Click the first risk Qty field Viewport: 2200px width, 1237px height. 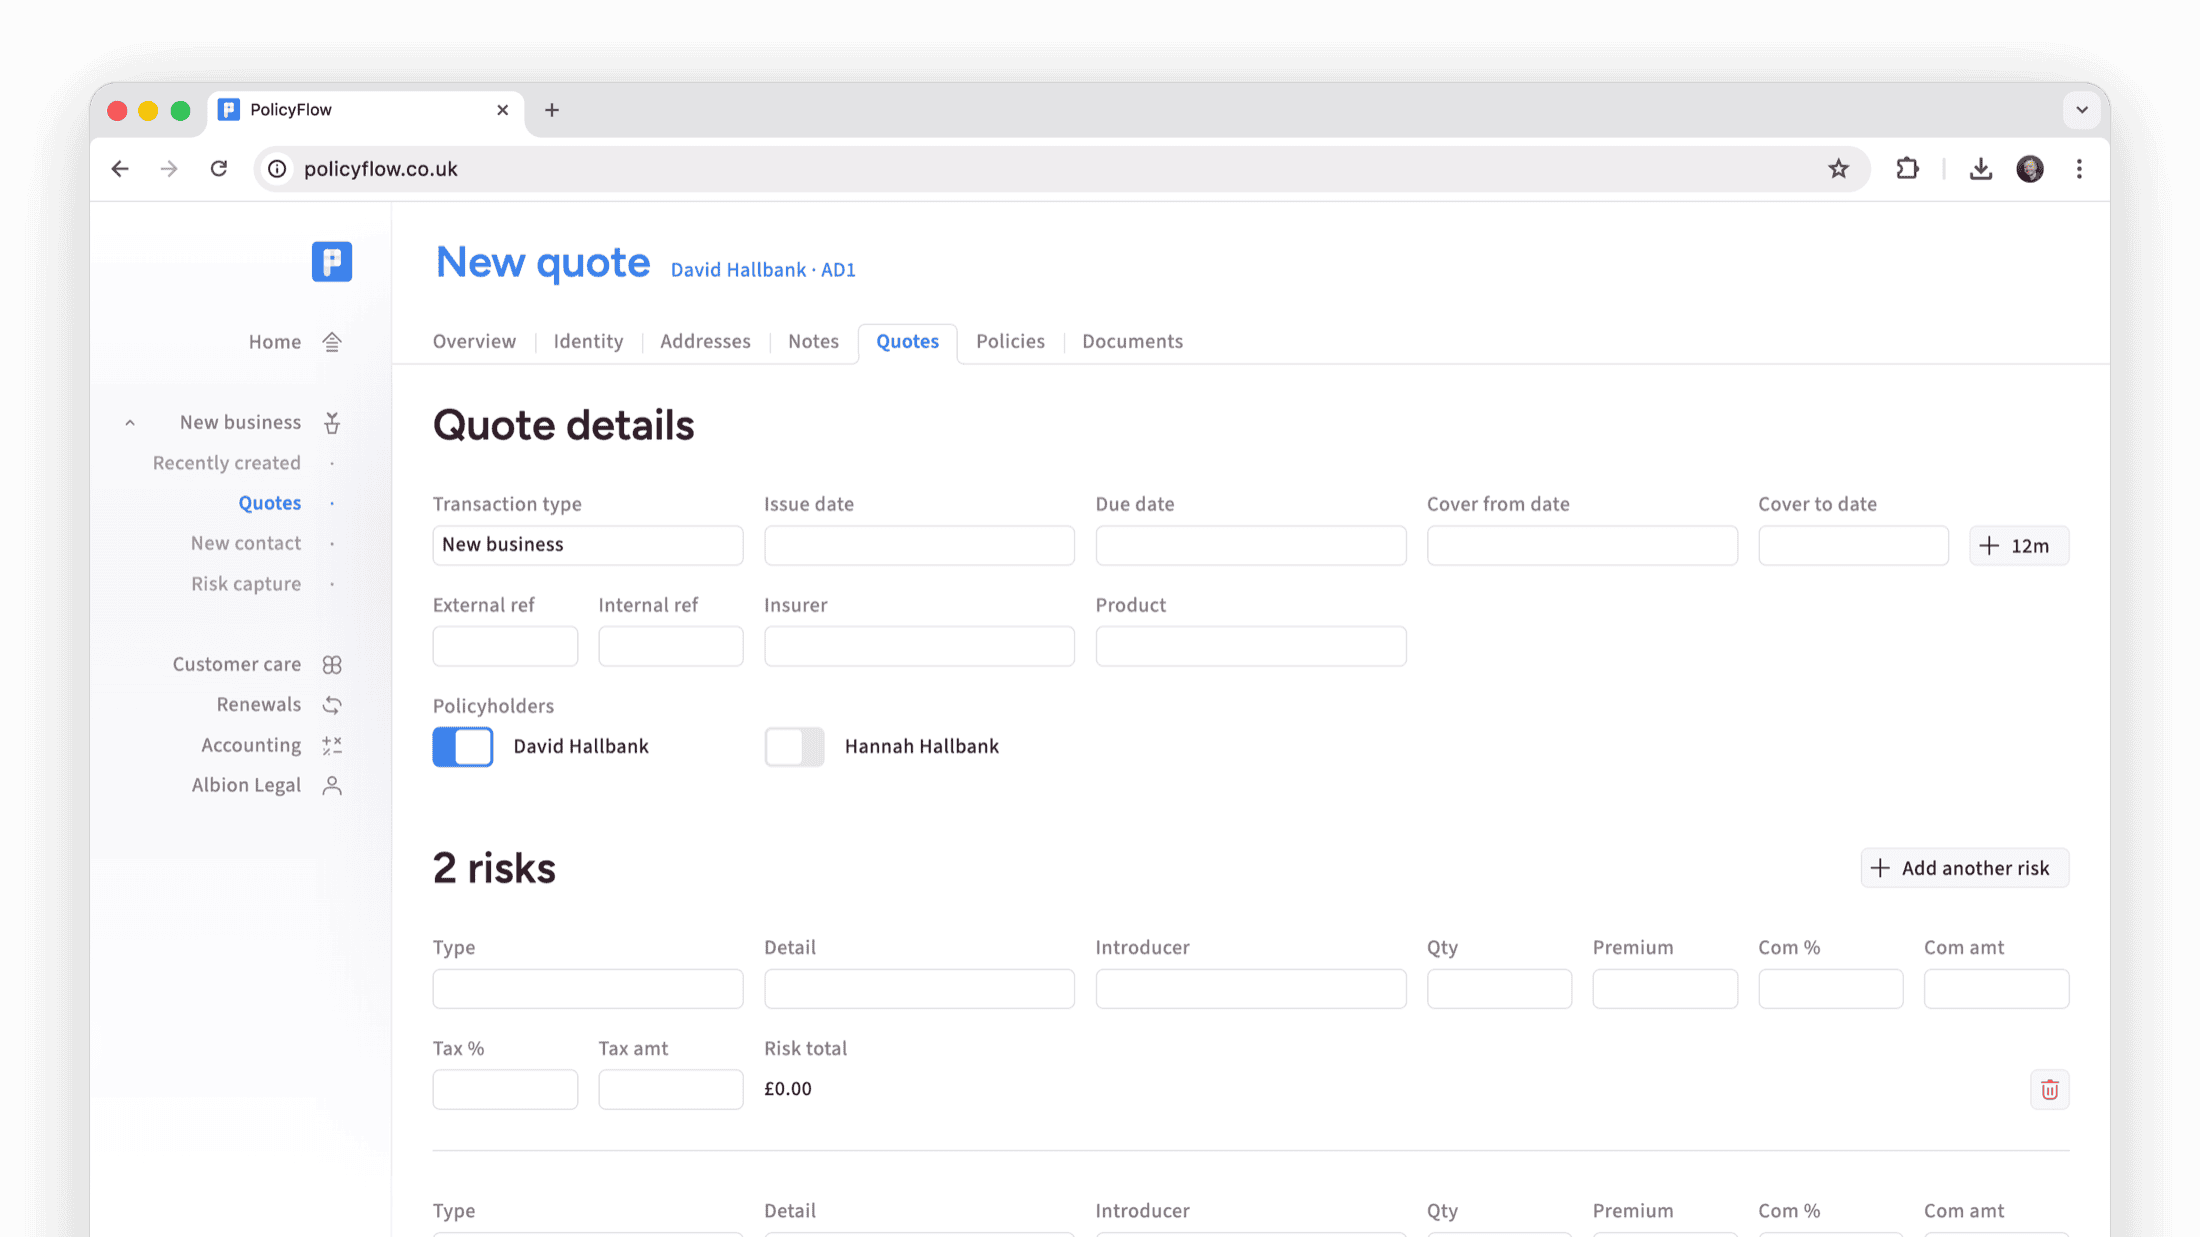tap(1499, 989)
